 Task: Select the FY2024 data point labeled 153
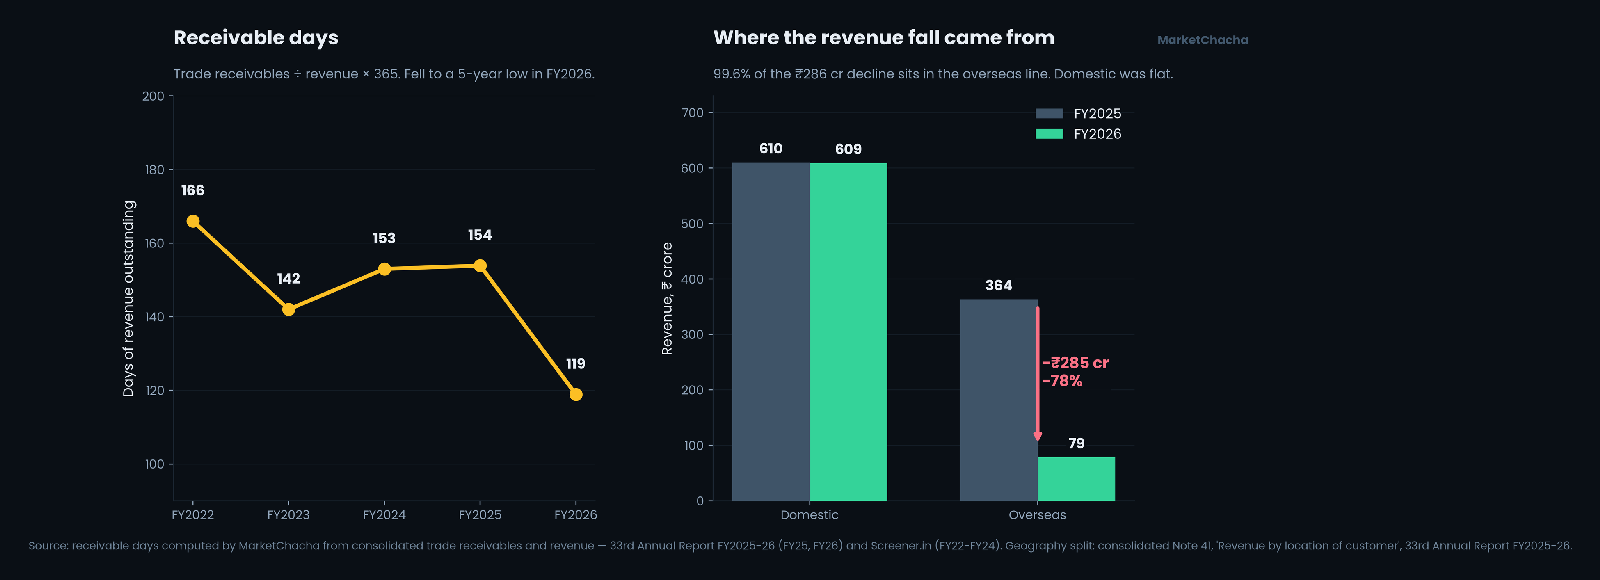pos(384,269)
